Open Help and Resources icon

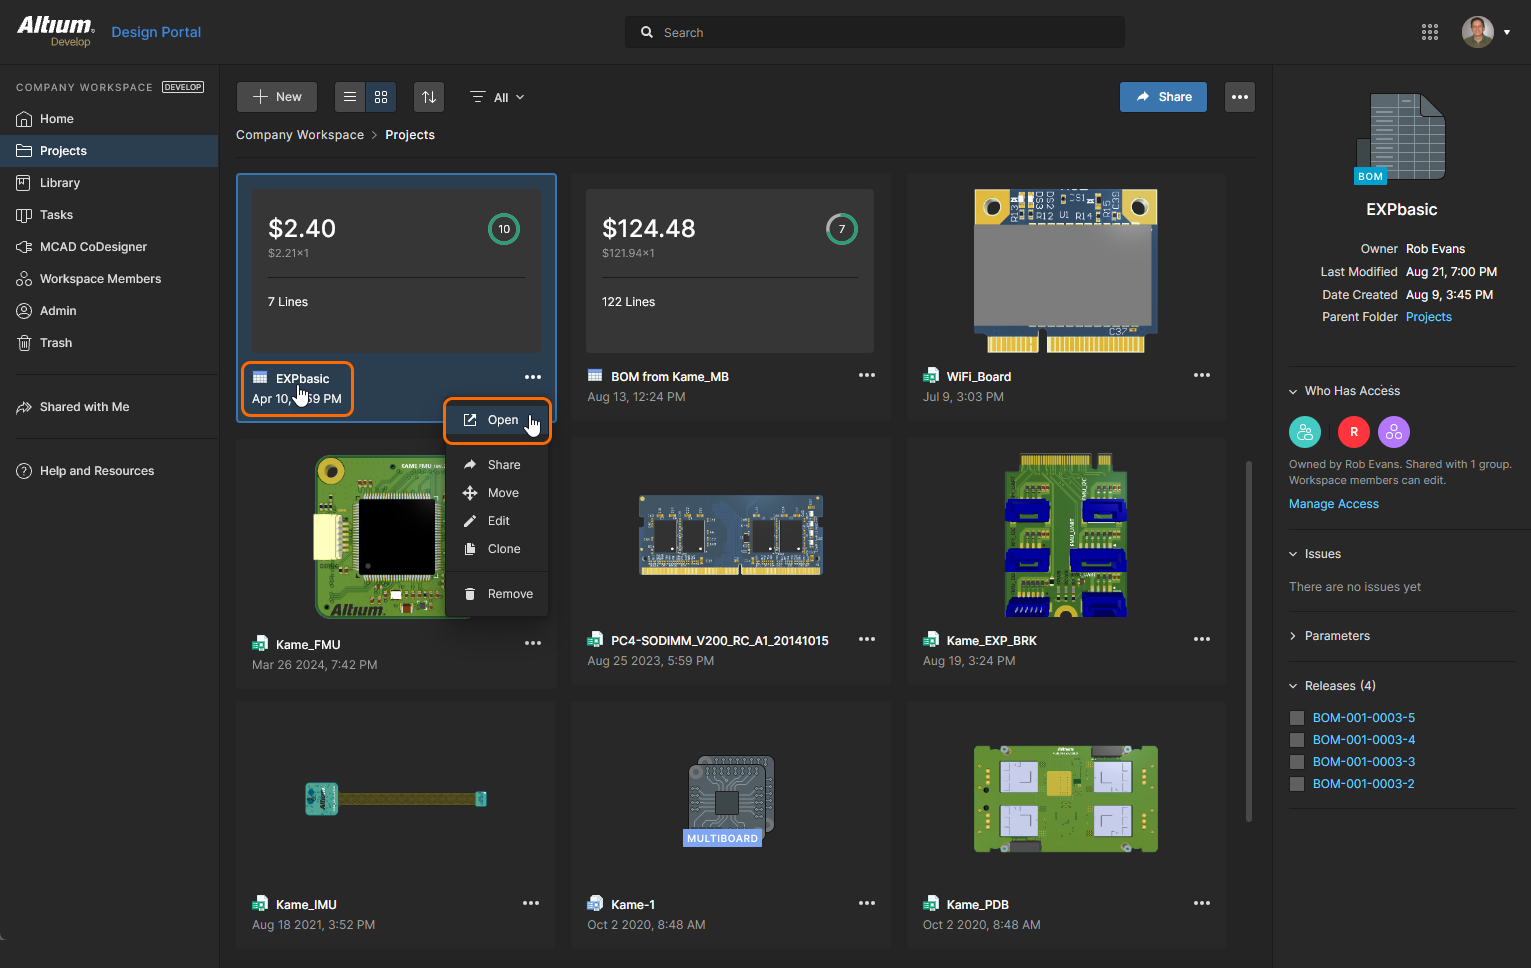point(24,471)
